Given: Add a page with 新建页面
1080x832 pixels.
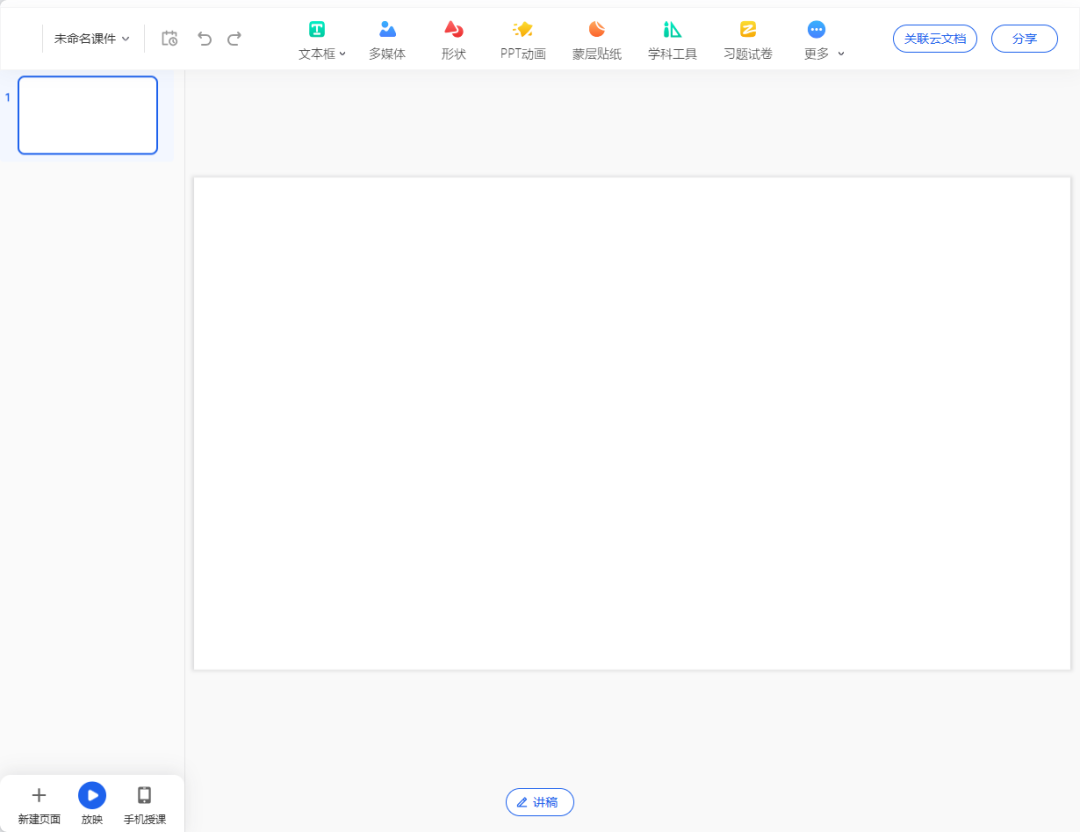Looking at the screenshot, I should (39, 803).
